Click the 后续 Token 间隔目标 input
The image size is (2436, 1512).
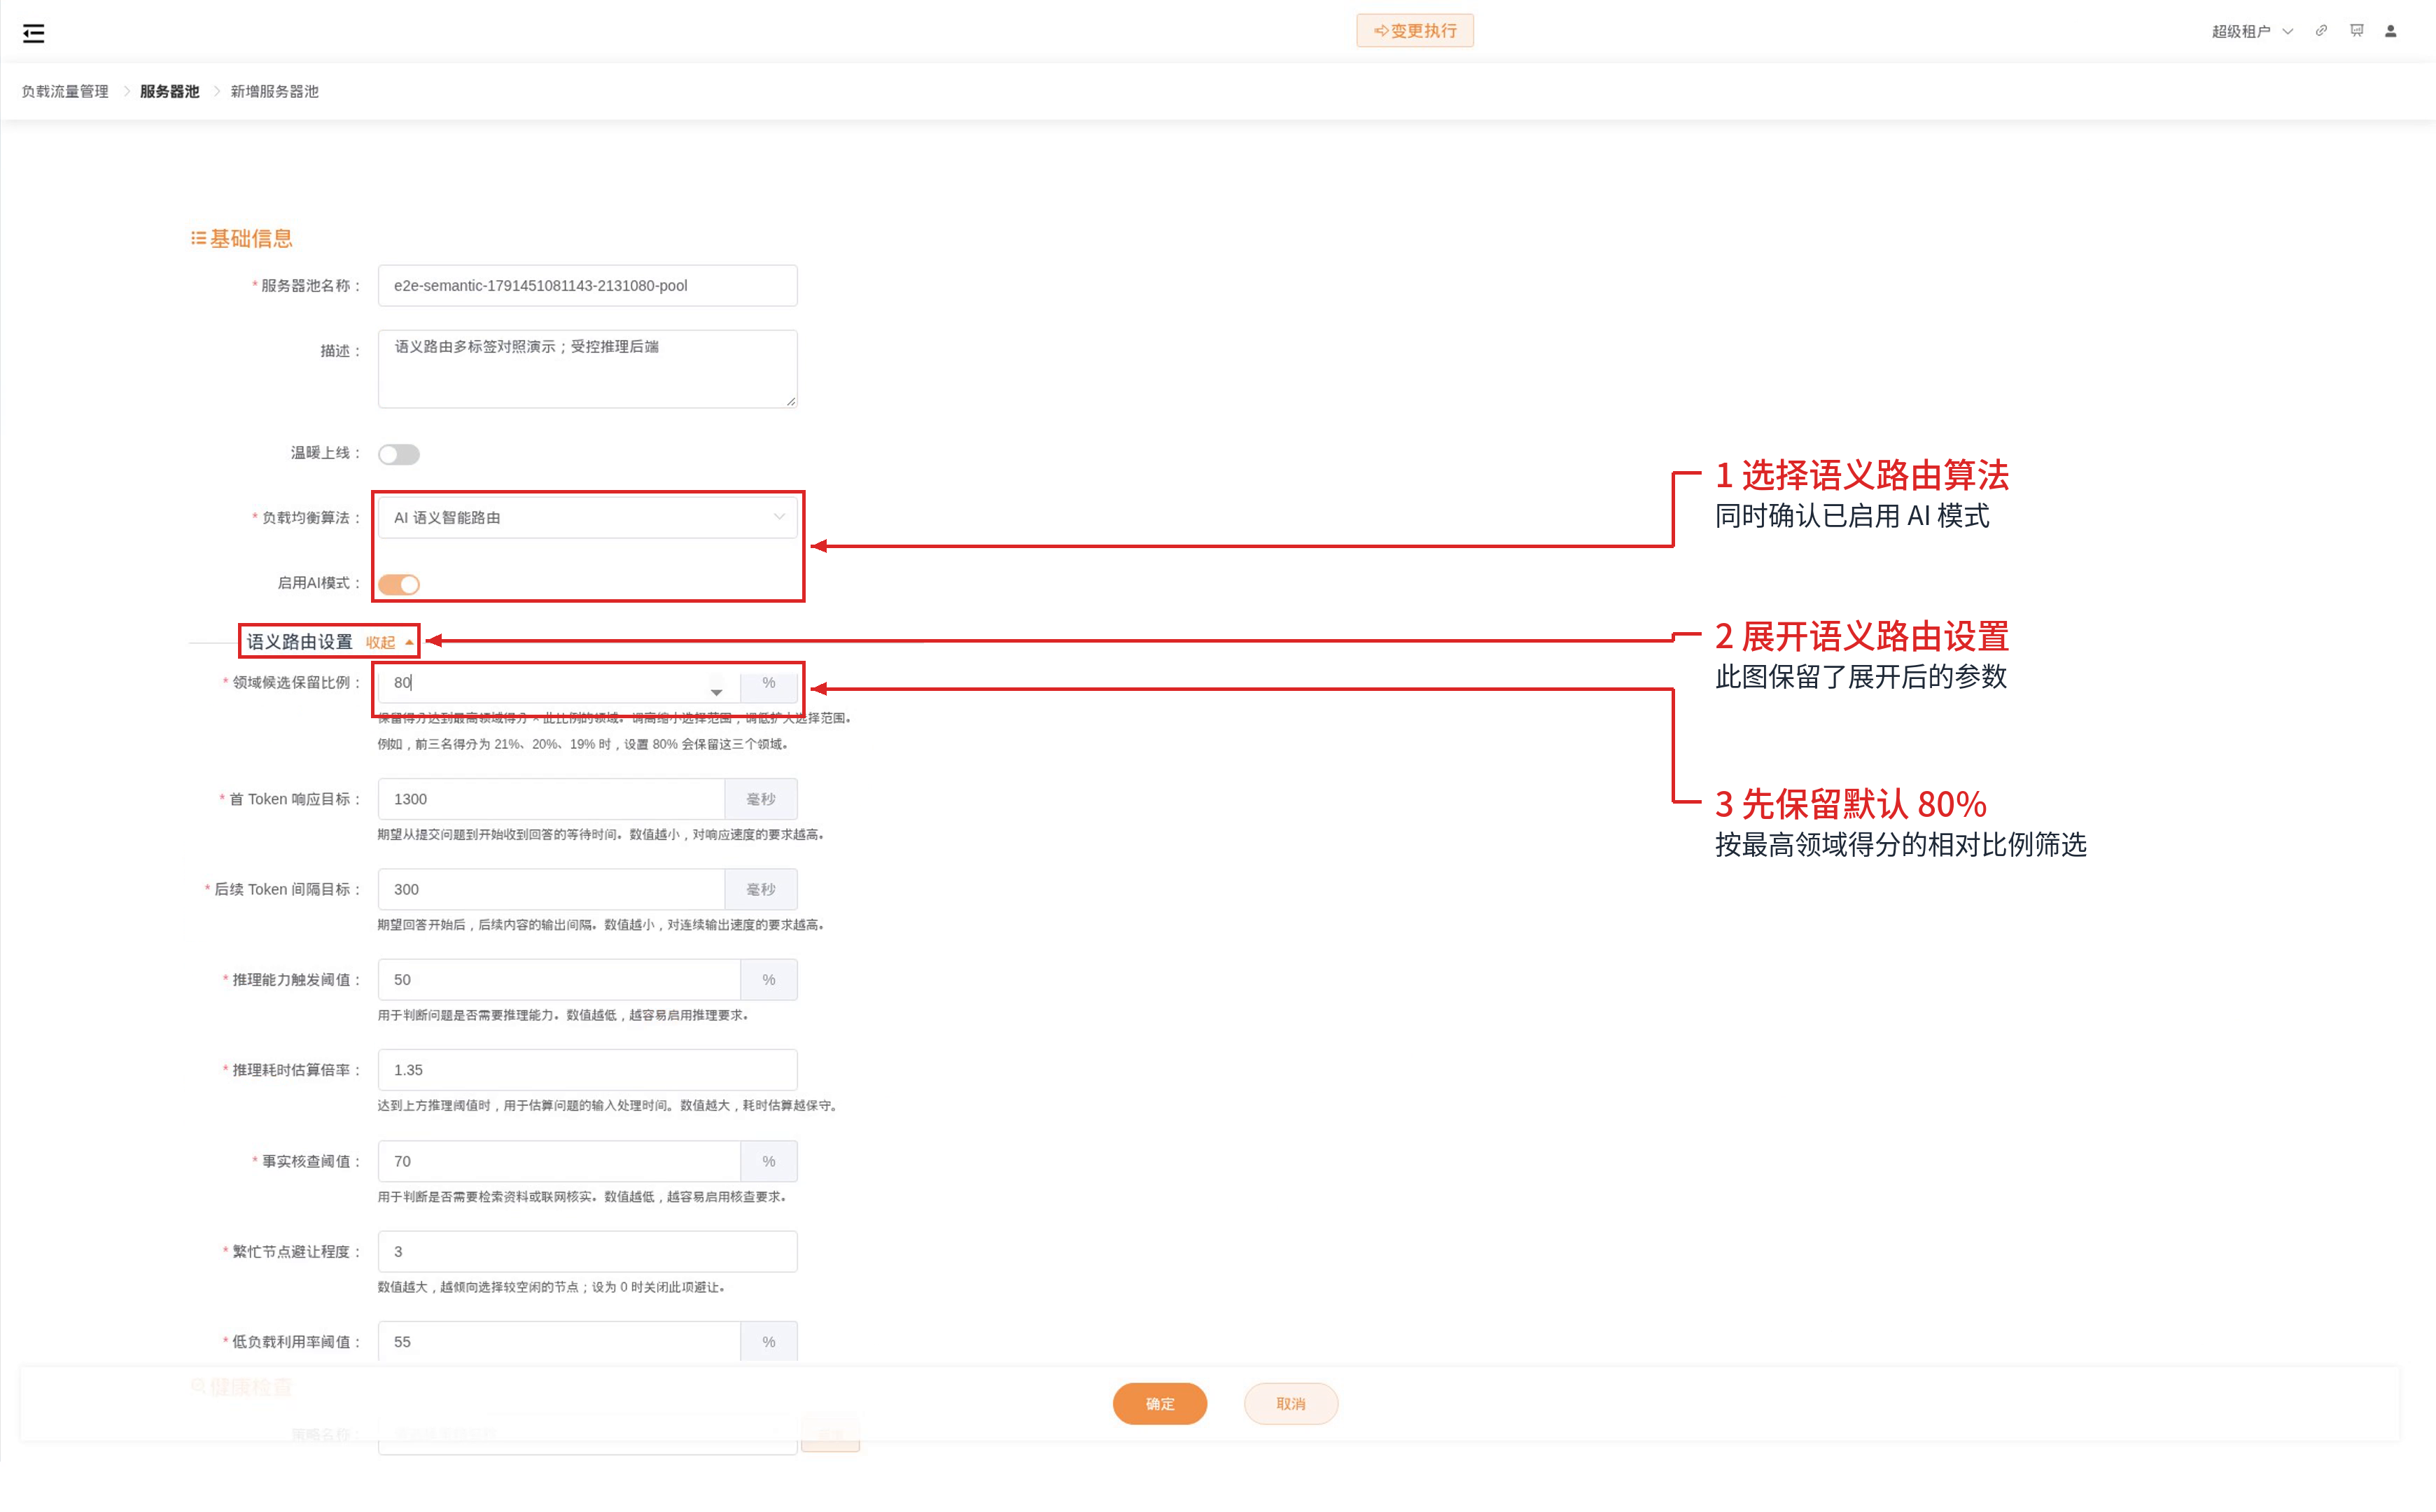551,889
